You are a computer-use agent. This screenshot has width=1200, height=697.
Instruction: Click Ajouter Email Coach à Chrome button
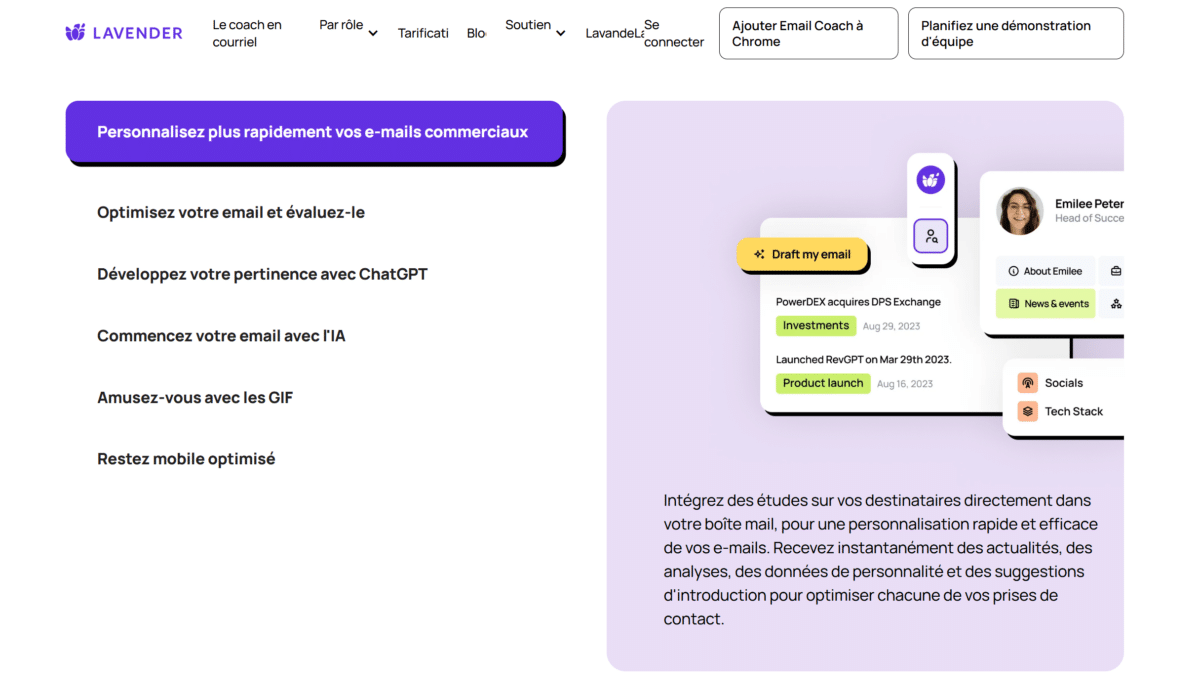tap(808, 33)
